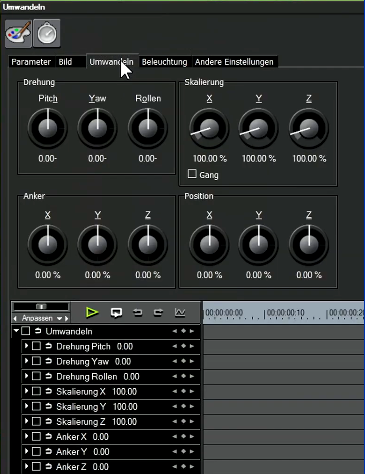
Task: Click the Anker Z knob
Action: point(148,244)
